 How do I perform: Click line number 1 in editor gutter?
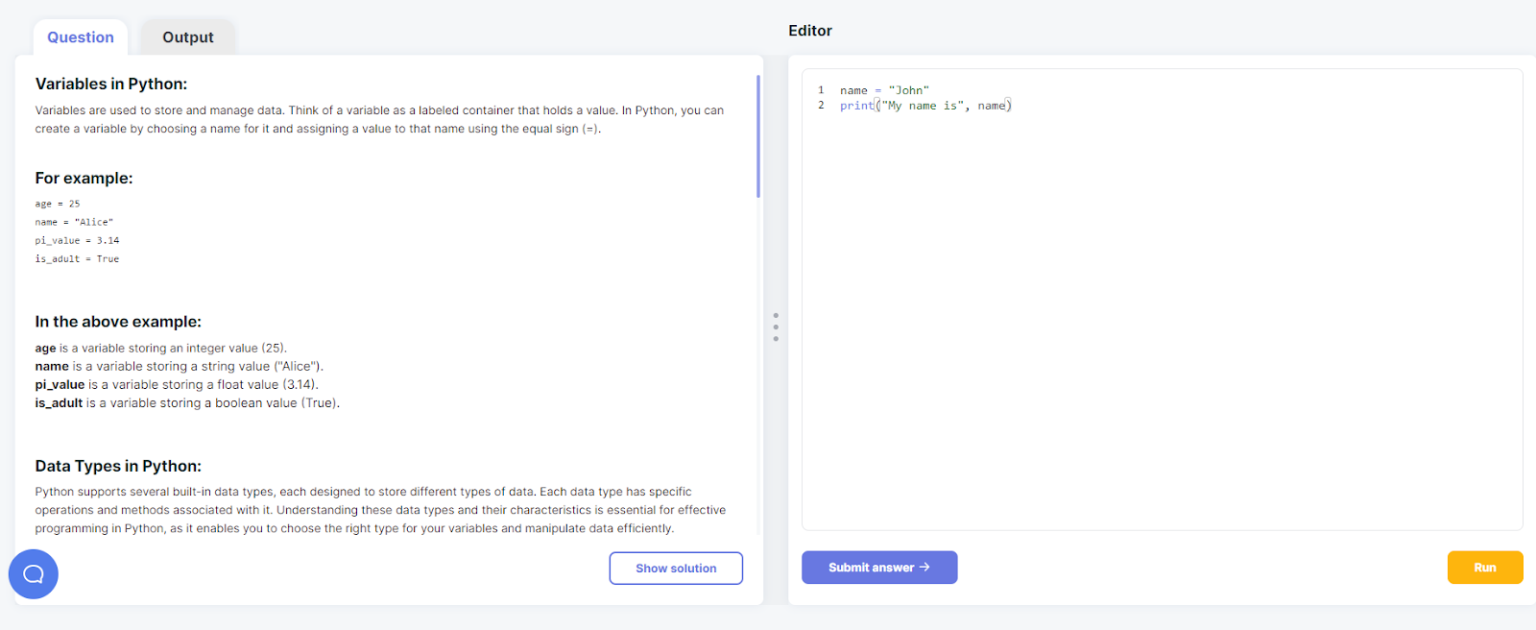pos(821,90)
